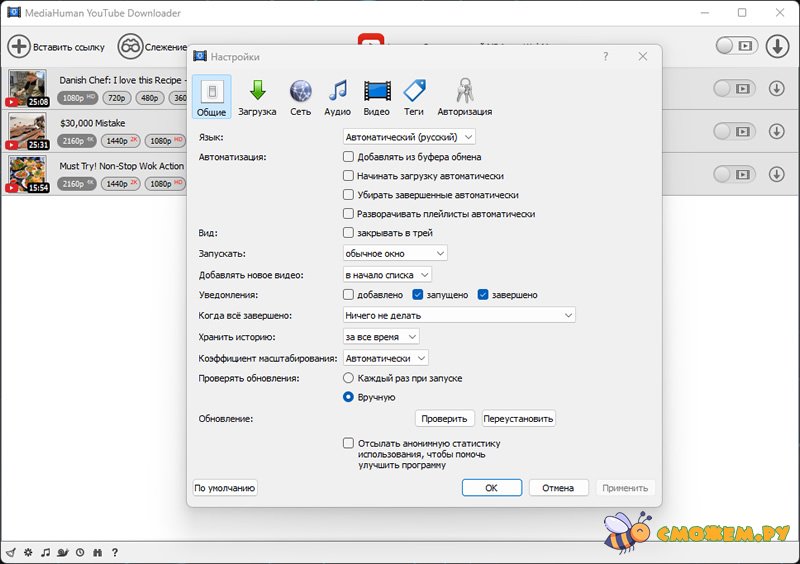Click the '$30,000 Mistake' video thumbnail
Screen dimensions: 800x564
tap(28, 131)
